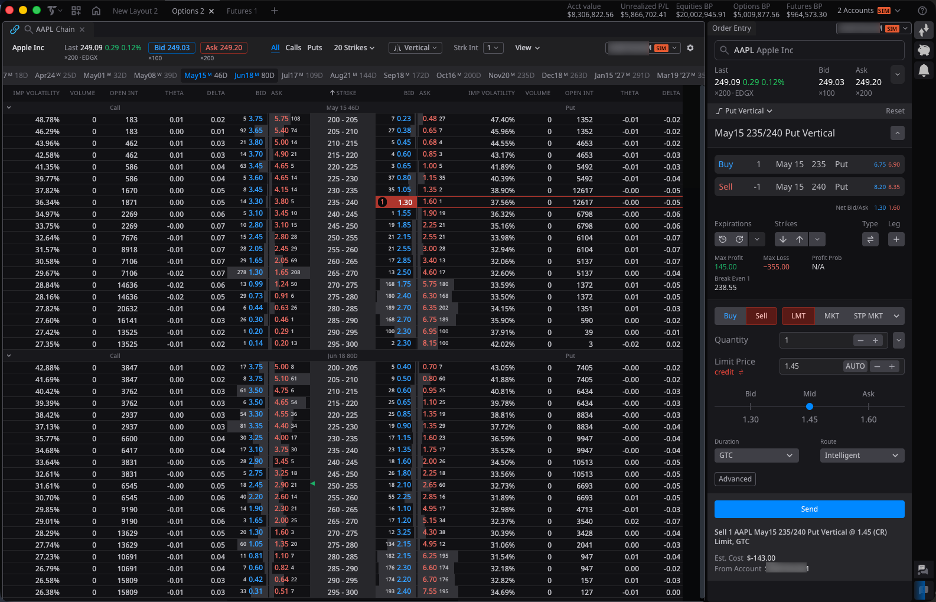Open the layout grid icon top-left
This screenshot has width=936, height=602.
click(76, 10)
